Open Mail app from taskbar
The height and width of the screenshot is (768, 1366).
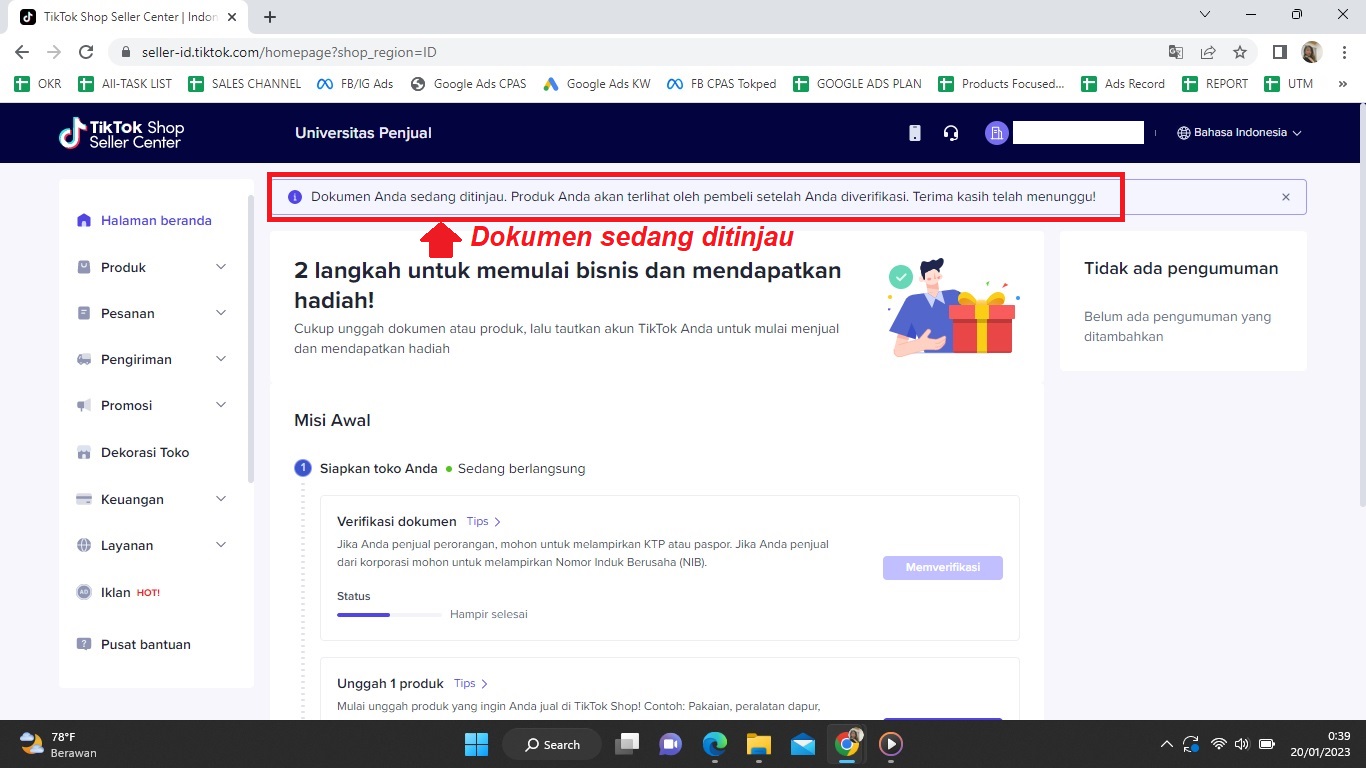click(x=802, y=744)
